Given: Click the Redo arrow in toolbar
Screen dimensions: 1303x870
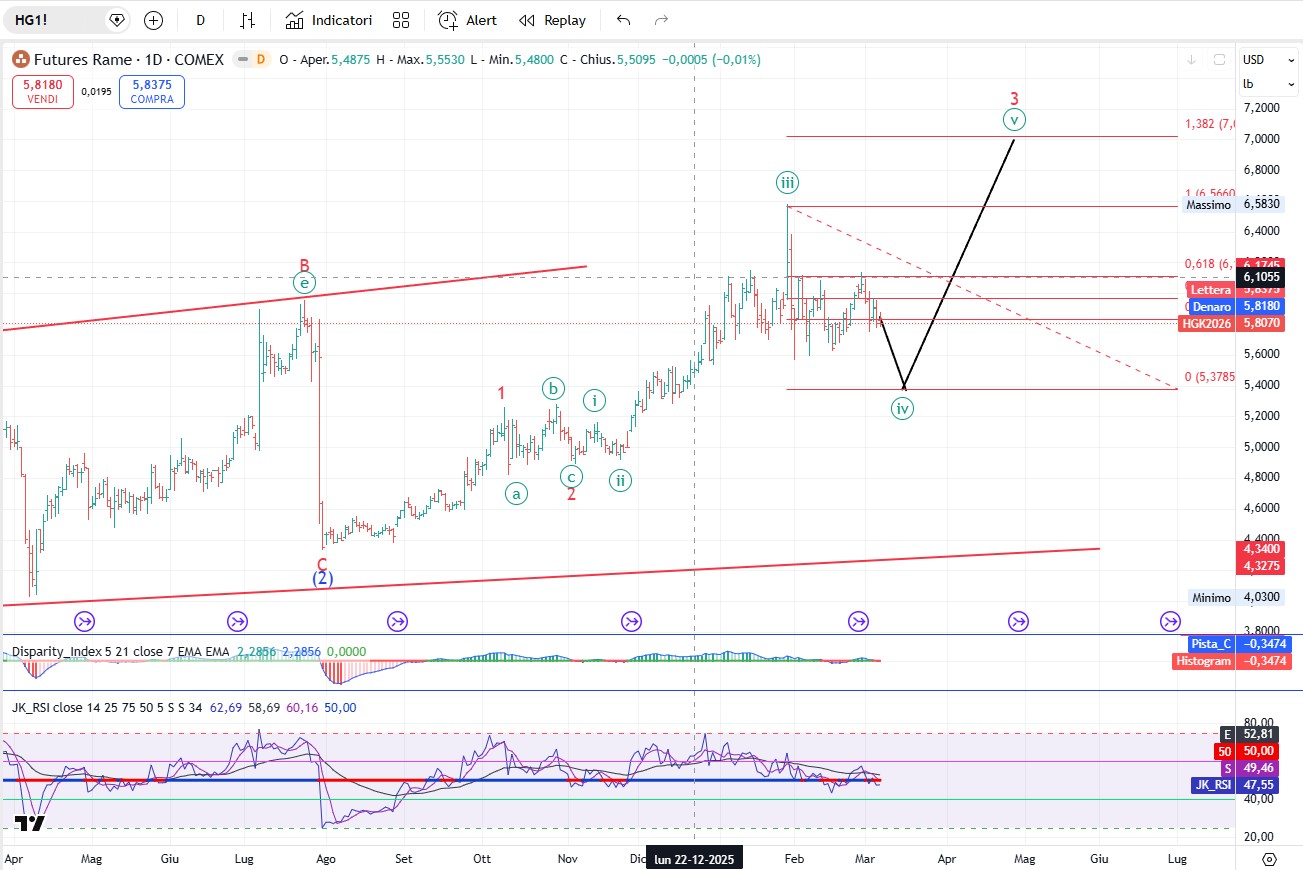Looking at the screenshot, I should click(661, 20).
